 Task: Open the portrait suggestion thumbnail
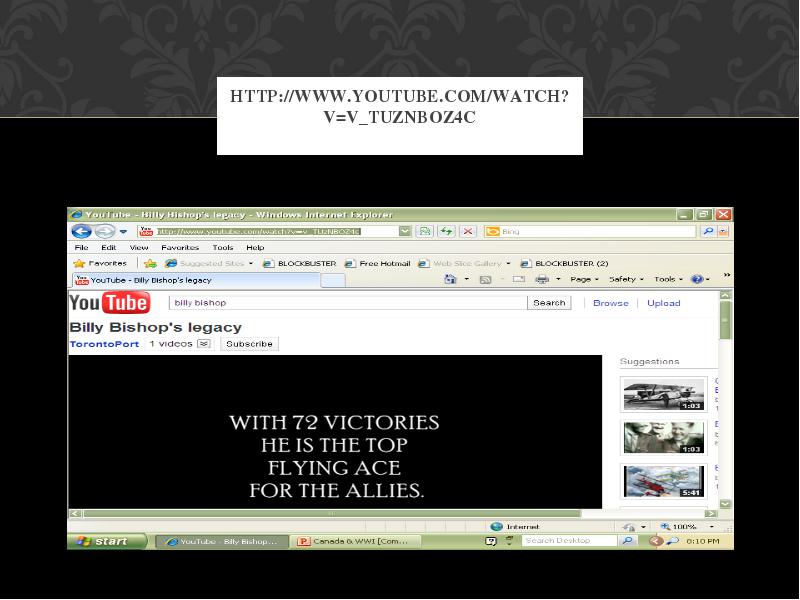click(x=663, y=438)
